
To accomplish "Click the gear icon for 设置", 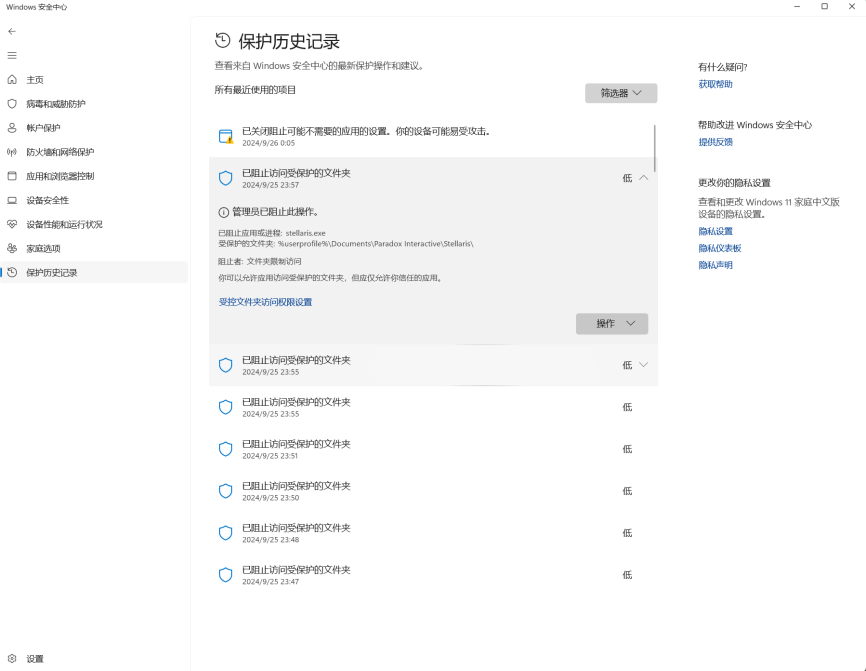I will click(x=12, y=658).
